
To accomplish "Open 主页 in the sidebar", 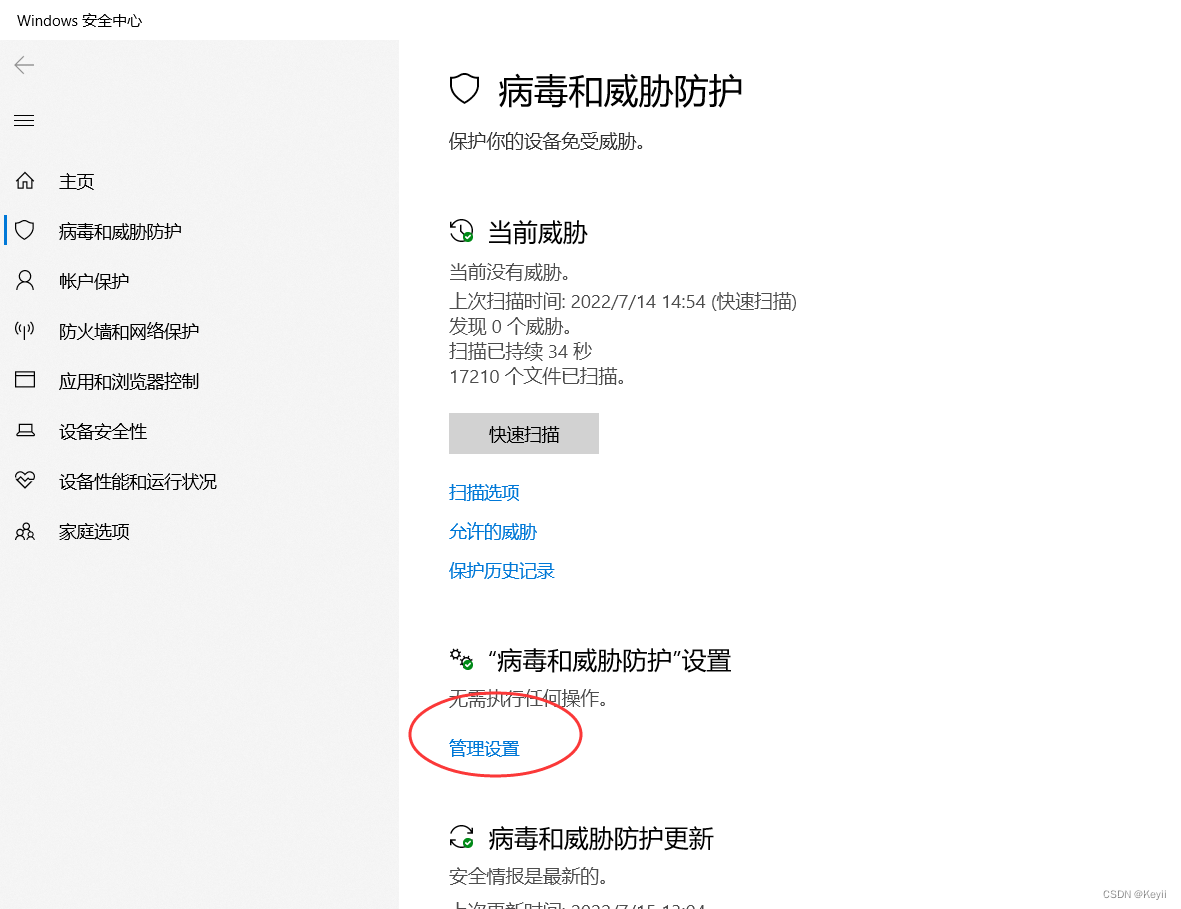I will [x=77, y=181].
